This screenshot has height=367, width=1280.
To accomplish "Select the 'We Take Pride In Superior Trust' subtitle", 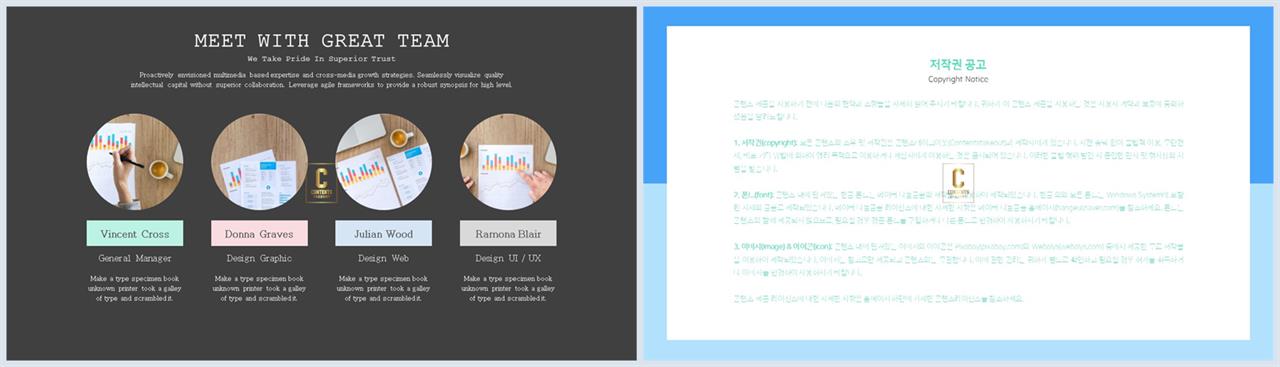I will (321, 59).
